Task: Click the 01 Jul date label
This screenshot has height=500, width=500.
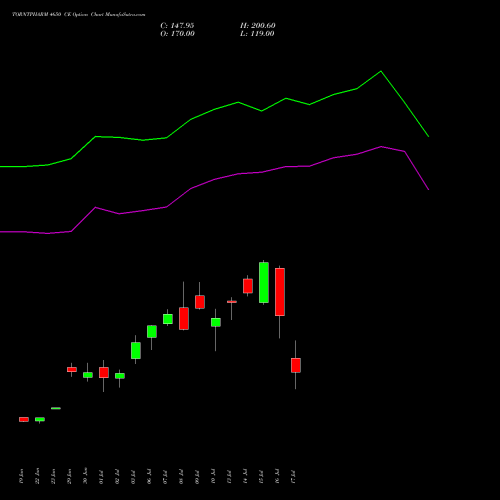Action: pos(102,477)
